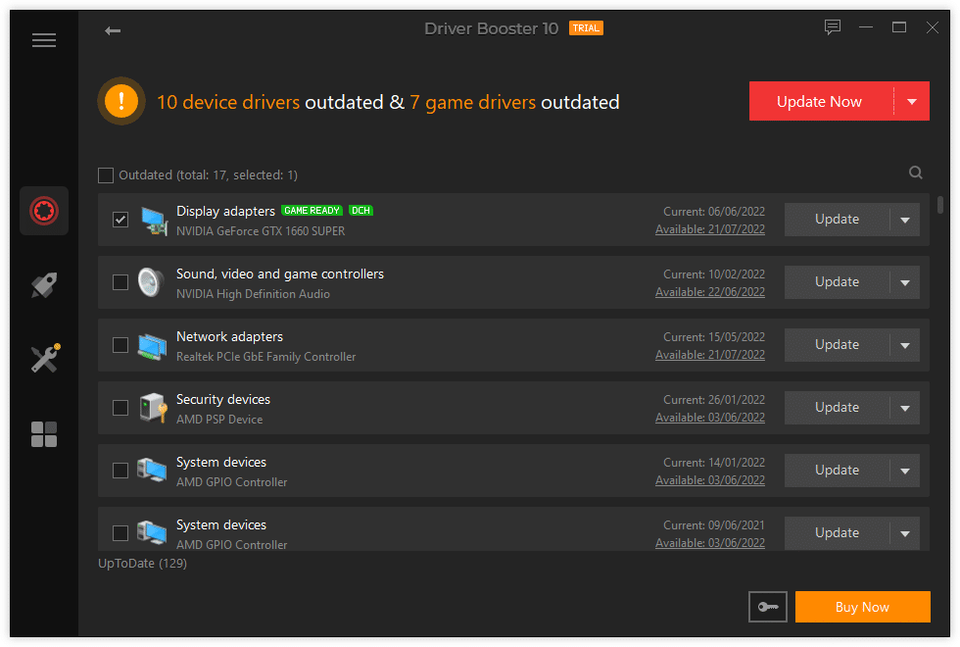Click the driver list vertical scrollbar
The width and height of the screenshot is (960, 647).
pyautogui.click(x=940, y=206)
